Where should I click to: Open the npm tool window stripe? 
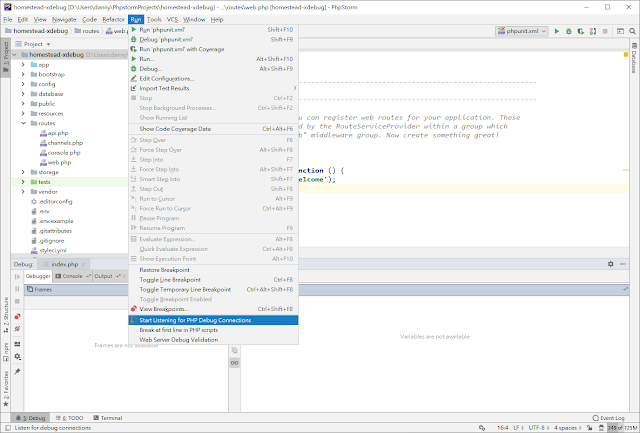[x=6, y=352]
